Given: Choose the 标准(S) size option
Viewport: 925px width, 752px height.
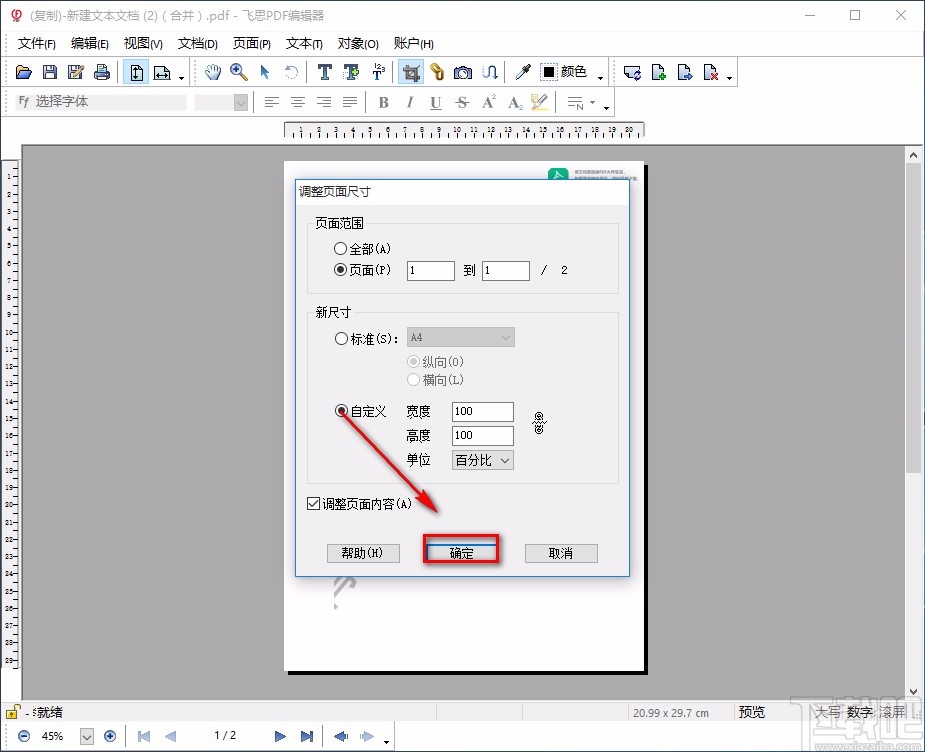Looking at the screenshot, I should pos(341,337).
